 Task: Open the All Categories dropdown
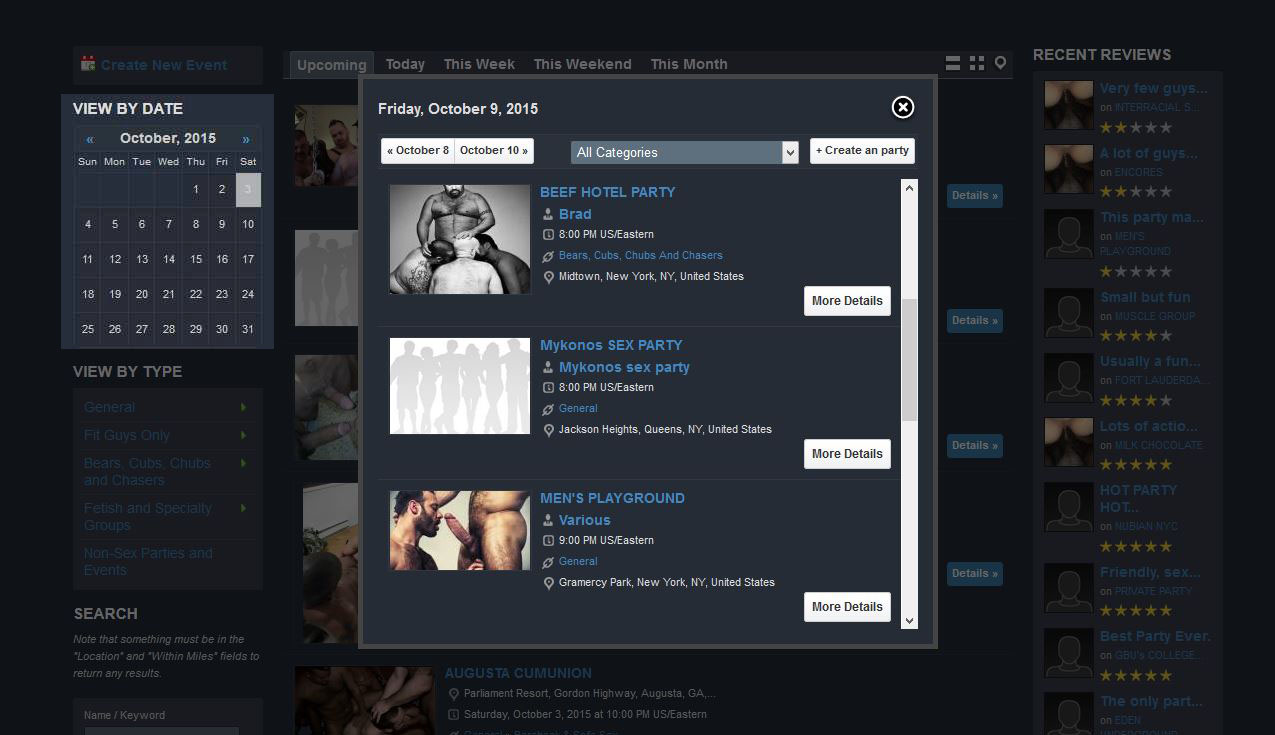point(684,152)
